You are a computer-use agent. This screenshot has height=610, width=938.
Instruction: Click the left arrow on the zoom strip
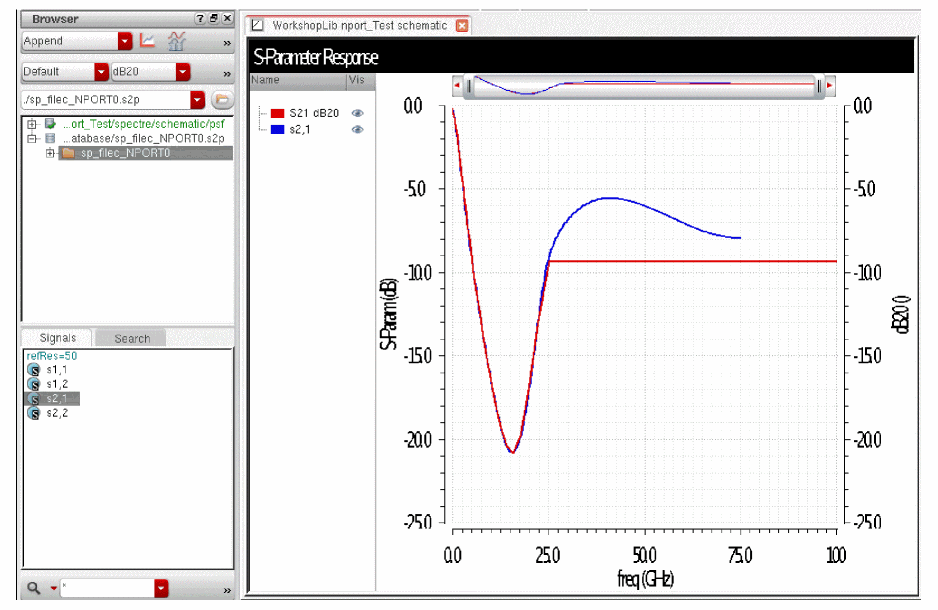(457, 87)
